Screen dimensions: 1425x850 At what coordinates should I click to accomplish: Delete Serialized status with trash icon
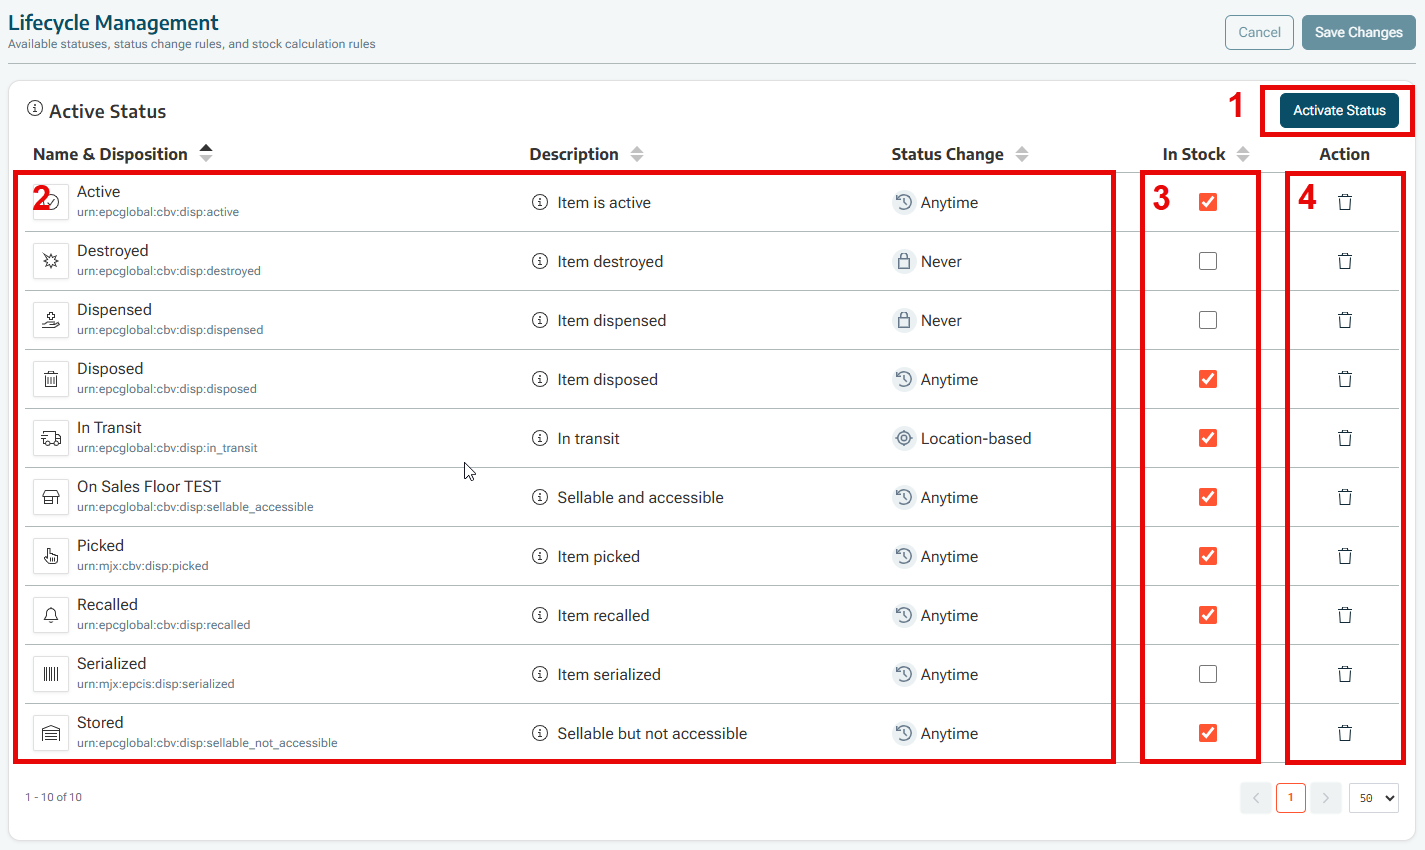(1345, 674)
